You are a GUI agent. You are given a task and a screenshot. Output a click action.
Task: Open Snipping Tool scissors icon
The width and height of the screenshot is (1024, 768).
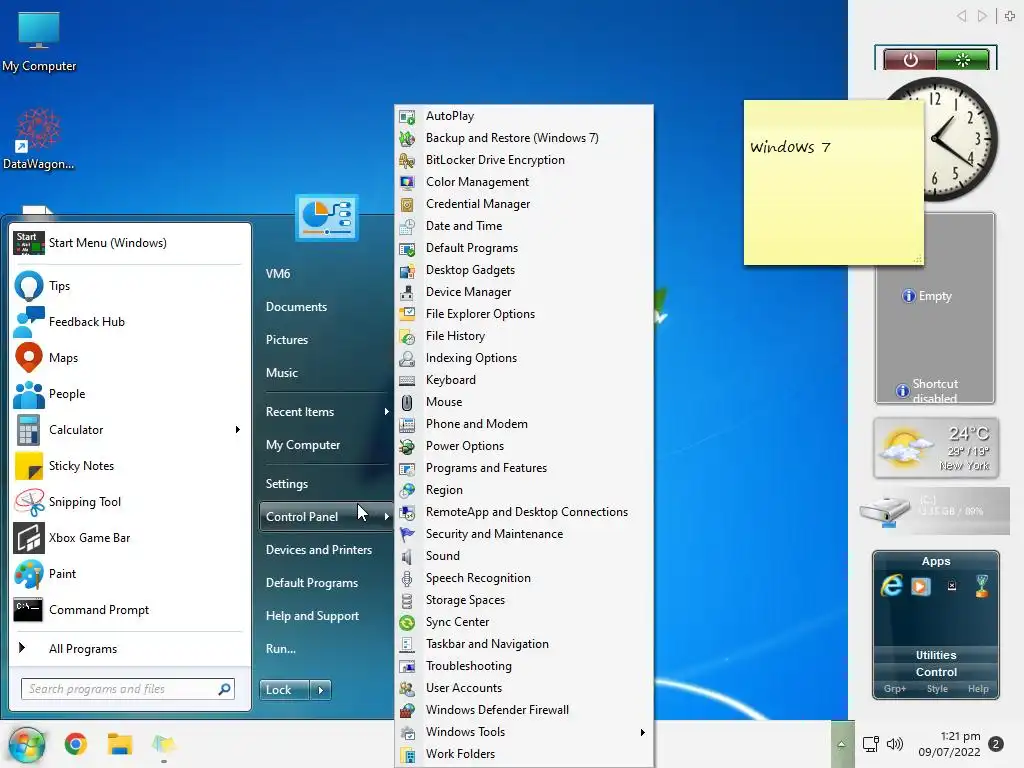click(29, 502)
